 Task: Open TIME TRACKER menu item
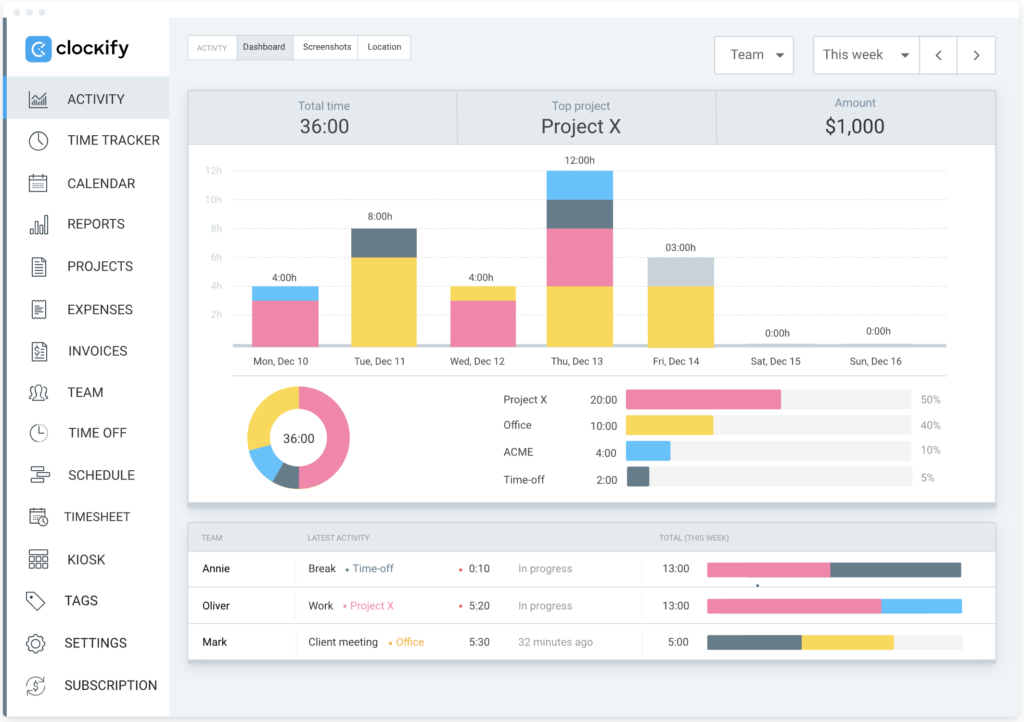[x=113, y=140]
